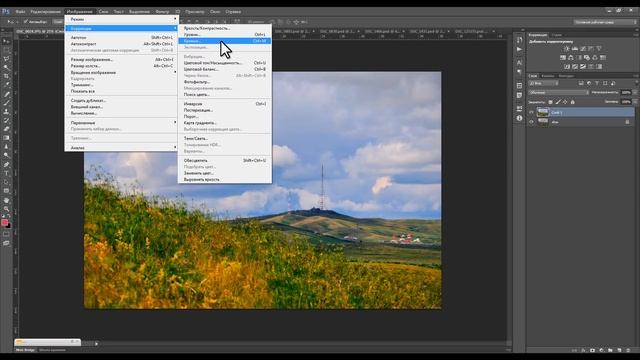Open the layer blend mode dropdown

coord(559,93)
